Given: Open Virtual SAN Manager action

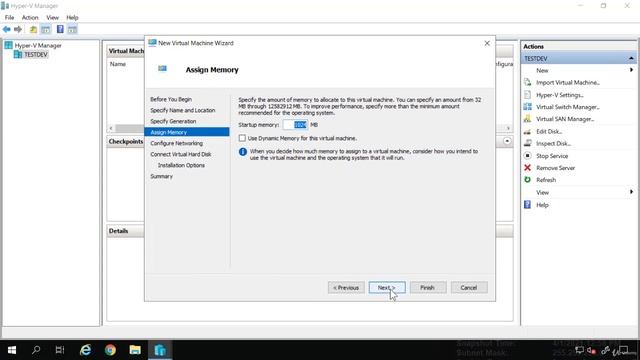Looking at the screenshot, I should click(x=565, y=119).
